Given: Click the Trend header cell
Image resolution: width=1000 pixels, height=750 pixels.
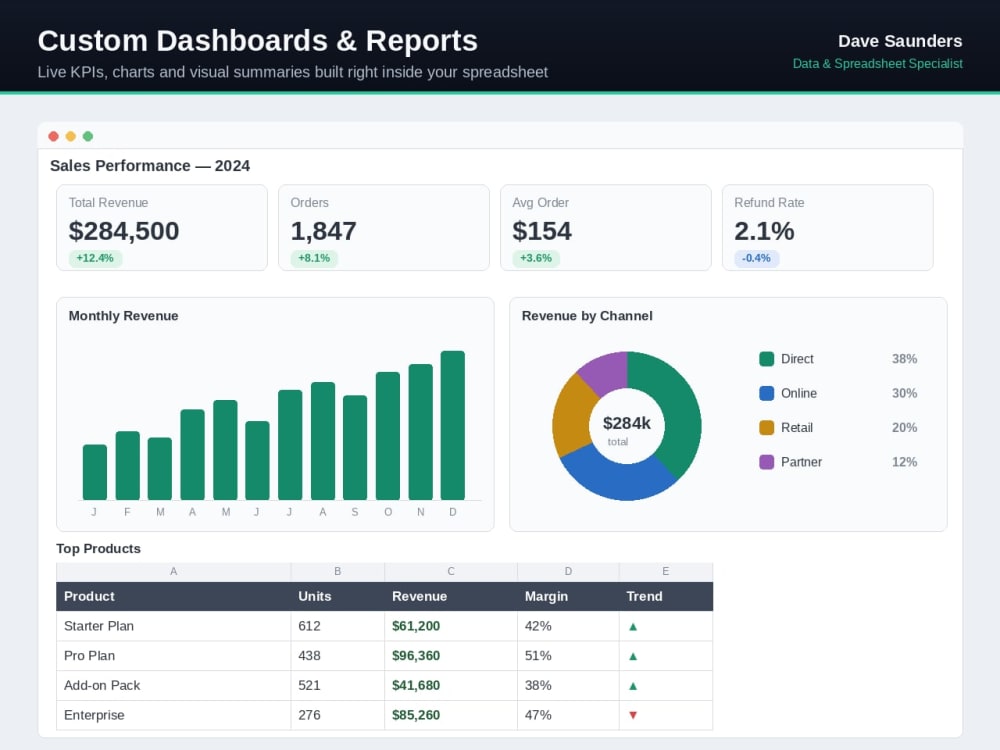Looking at the screenshot, I should (666, 596).
